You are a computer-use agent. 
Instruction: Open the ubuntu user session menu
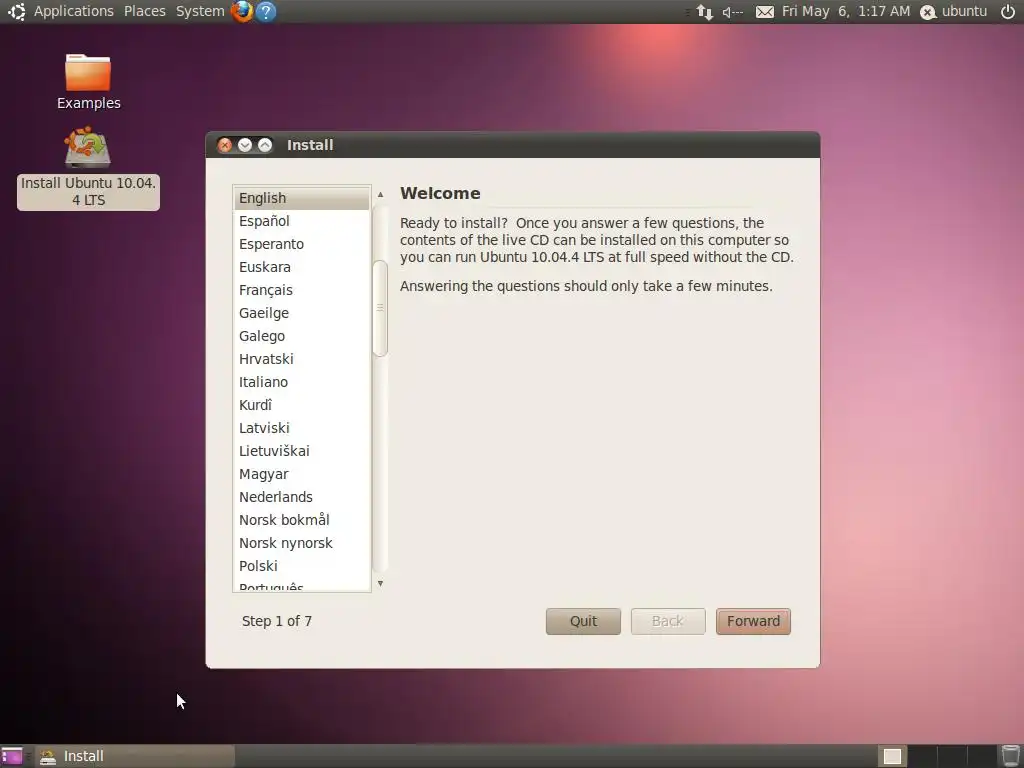pyautogui.click(x=953, y=11)
